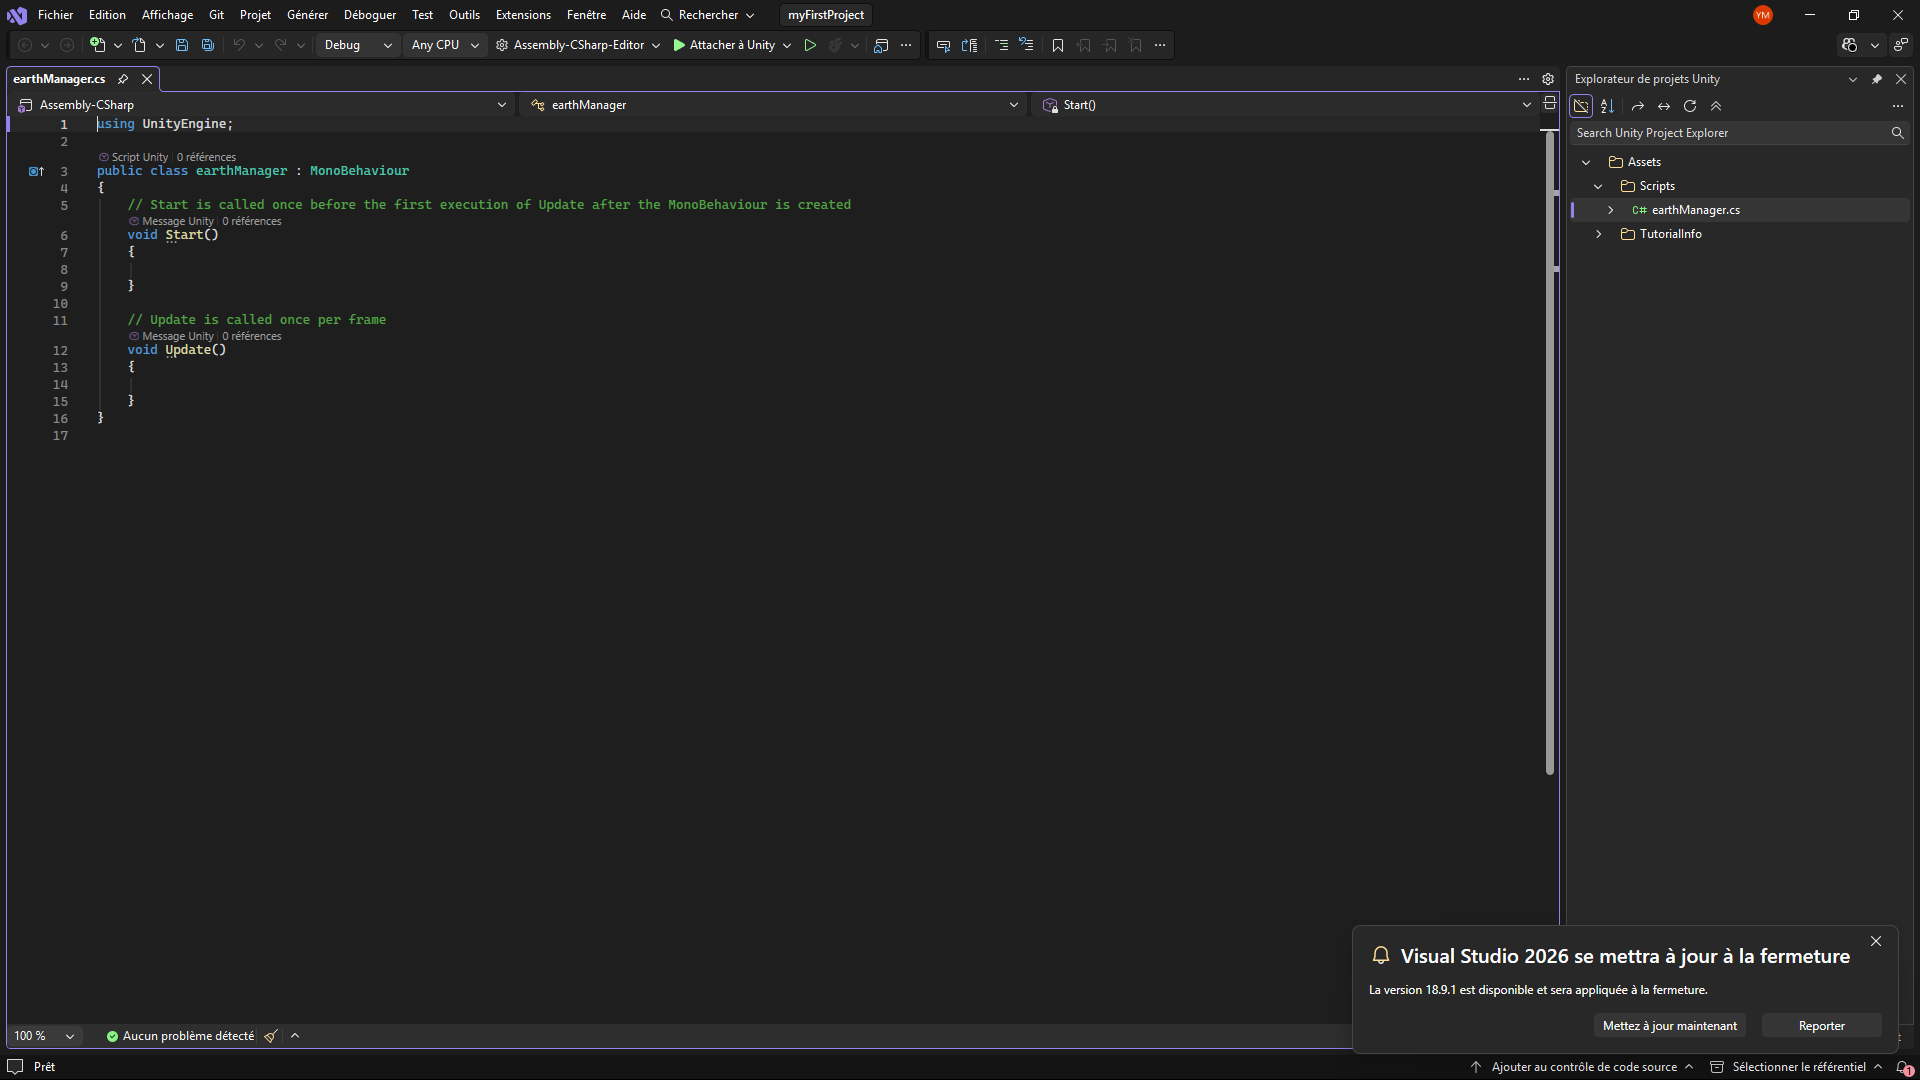Open the Debug configuration dropdown
Screen dimensions: 1920x1080
(358, 45)
